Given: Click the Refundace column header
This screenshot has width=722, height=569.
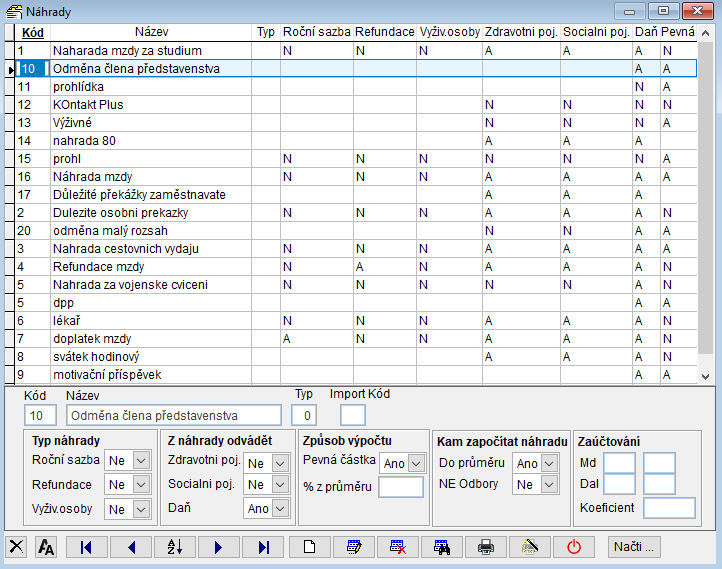Looking at the screenshot, I should tap(385, 32).
